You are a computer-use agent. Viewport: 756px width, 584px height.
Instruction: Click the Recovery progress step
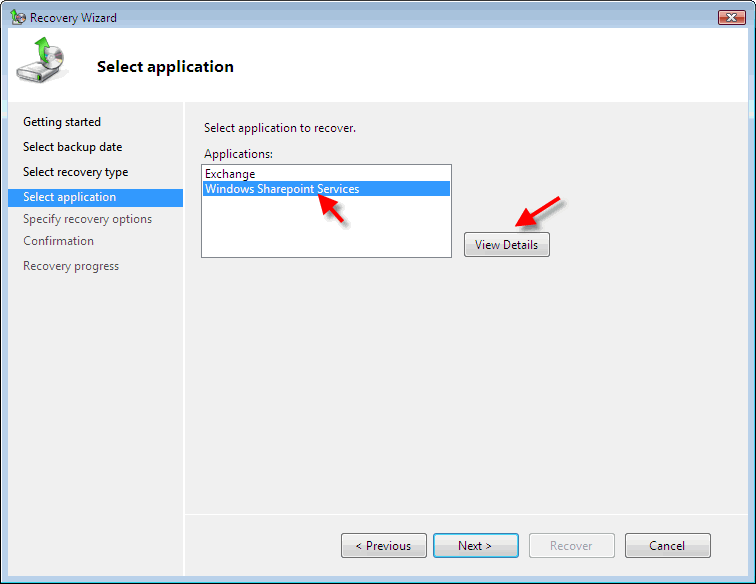71,266
